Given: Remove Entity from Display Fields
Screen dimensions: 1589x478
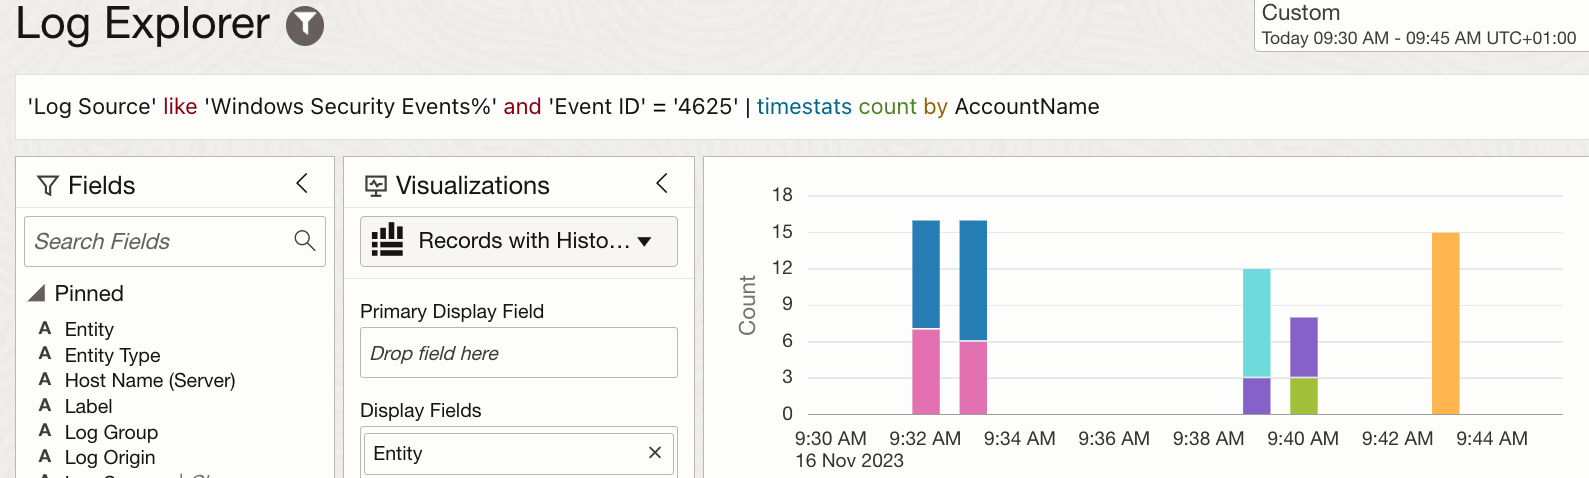Looking at the screenshot, I should tap(655, 453).
